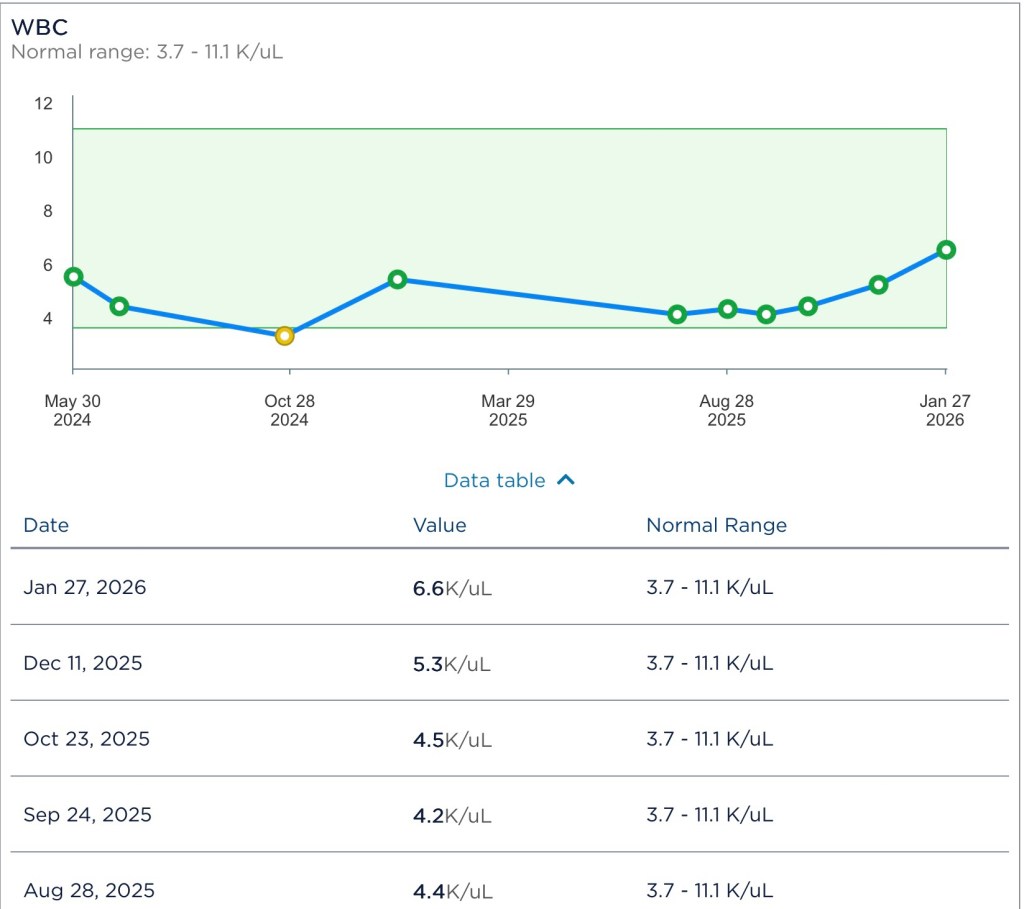
Task: Click the last chart point at Jan 27, 2026
Action: pyautogui.click(x=945, y=250)
